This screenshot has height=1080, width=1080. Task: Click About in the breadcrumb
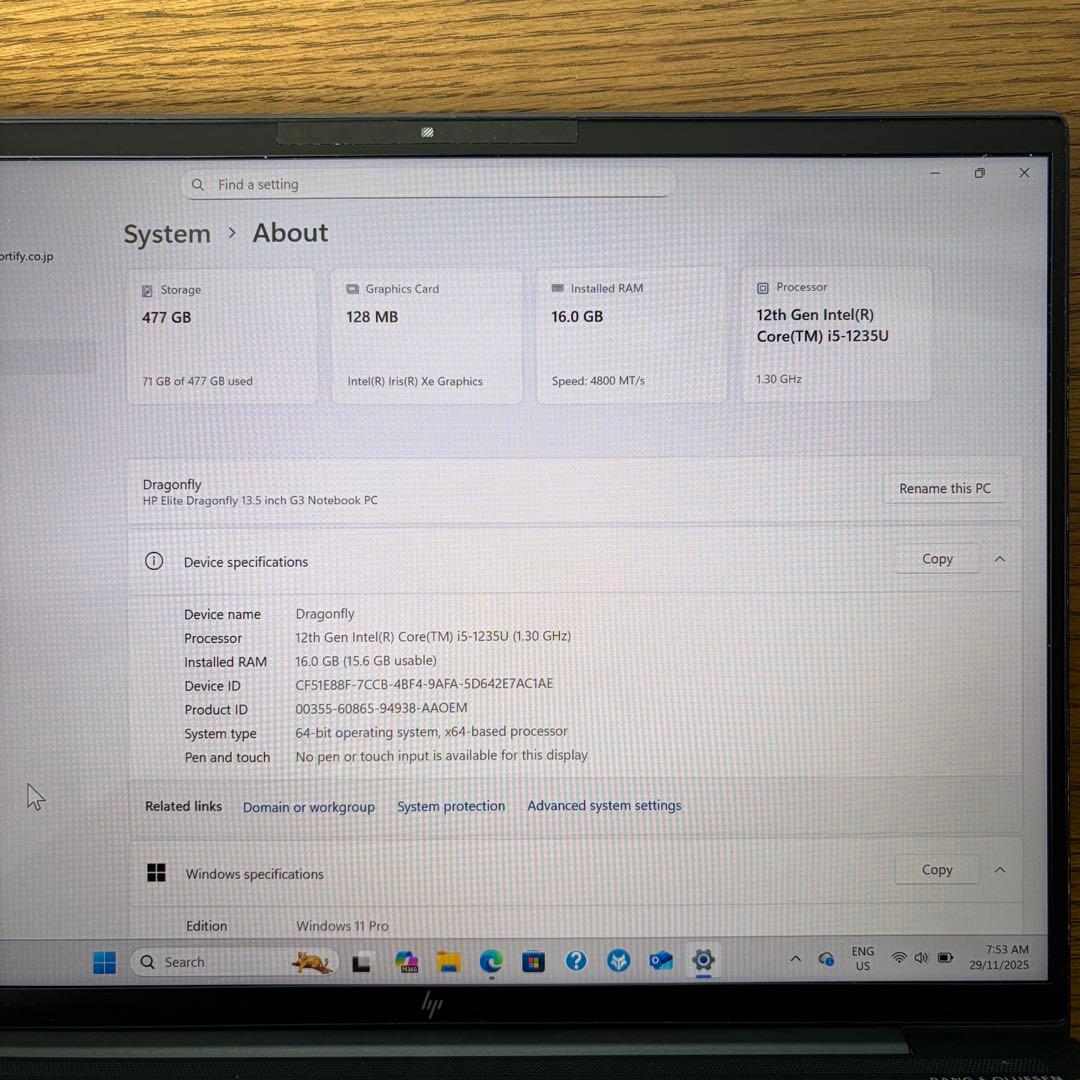click(x=289, y=233)
